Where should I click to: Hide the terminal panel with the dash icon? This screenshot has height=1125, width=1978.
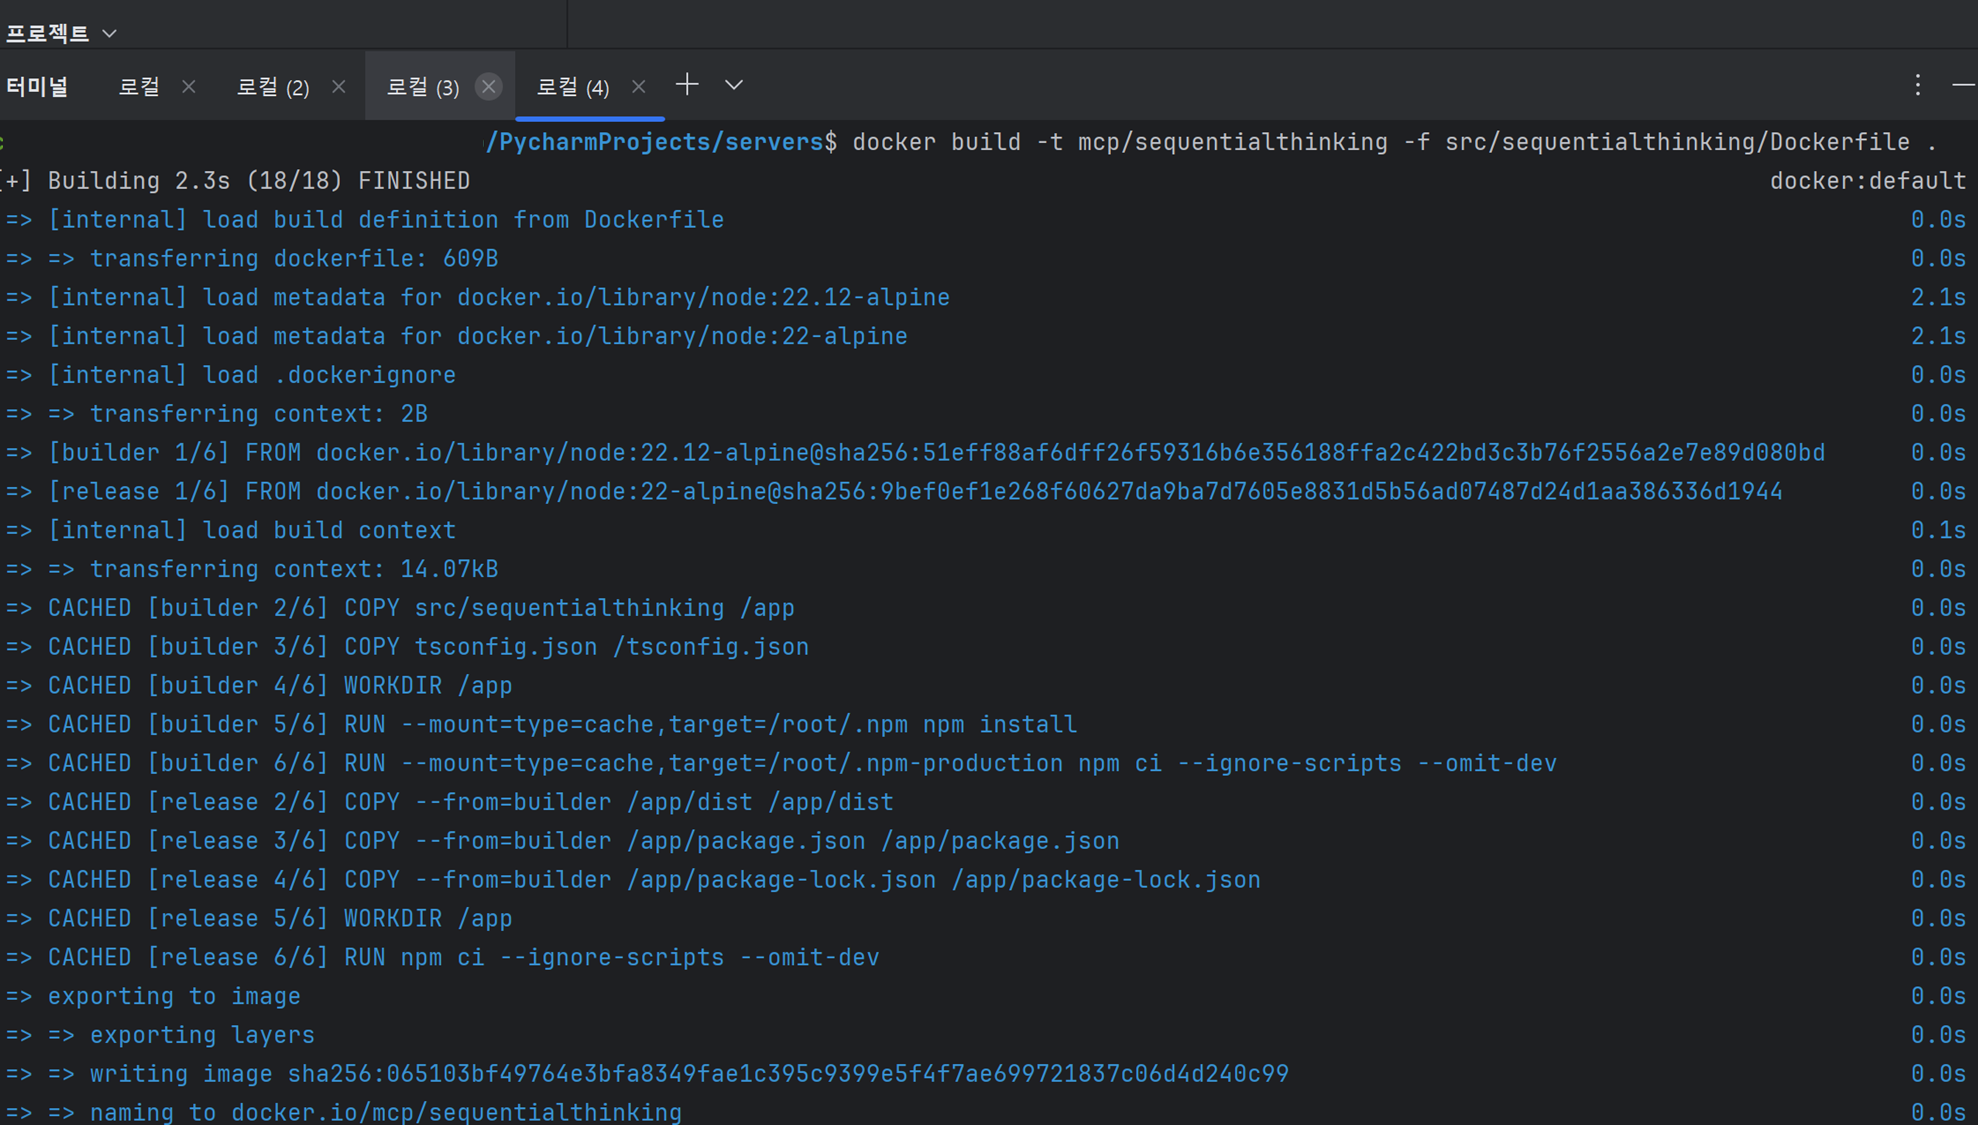point(1962,85)
